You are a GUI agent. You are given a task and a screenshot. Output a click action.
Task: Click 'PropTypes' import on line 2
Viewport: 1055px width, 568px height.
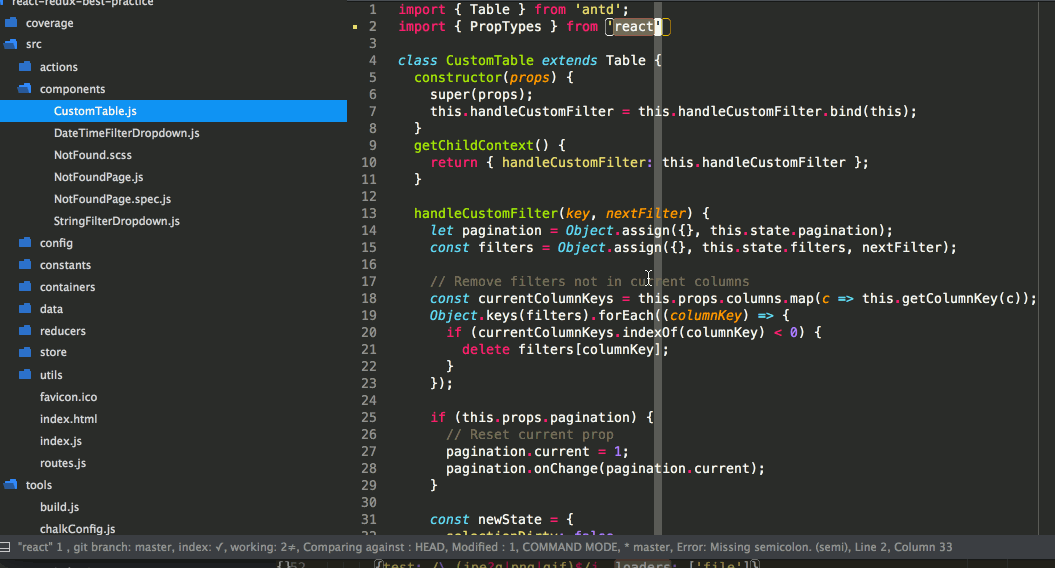[505, 26]
